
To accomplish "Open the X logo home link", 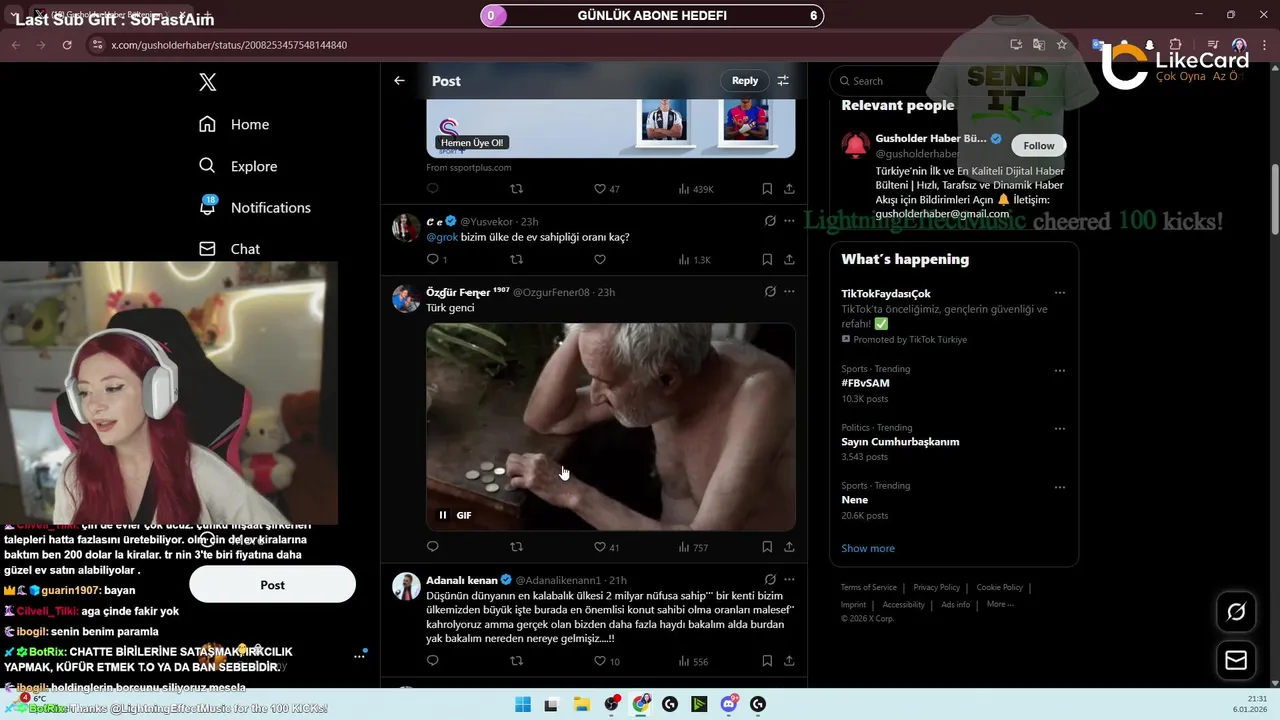I will click(208, 82).
